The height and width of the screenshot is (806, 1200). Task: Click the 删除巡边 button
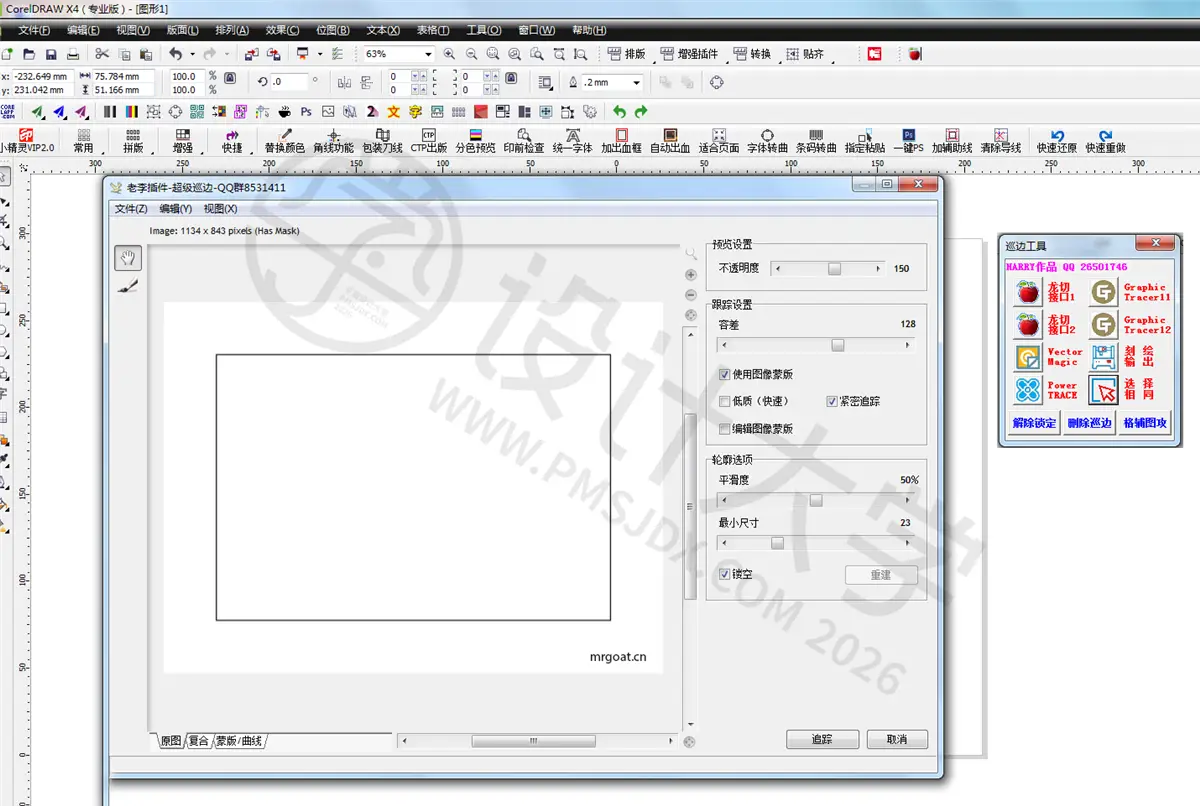[1089, 423]
